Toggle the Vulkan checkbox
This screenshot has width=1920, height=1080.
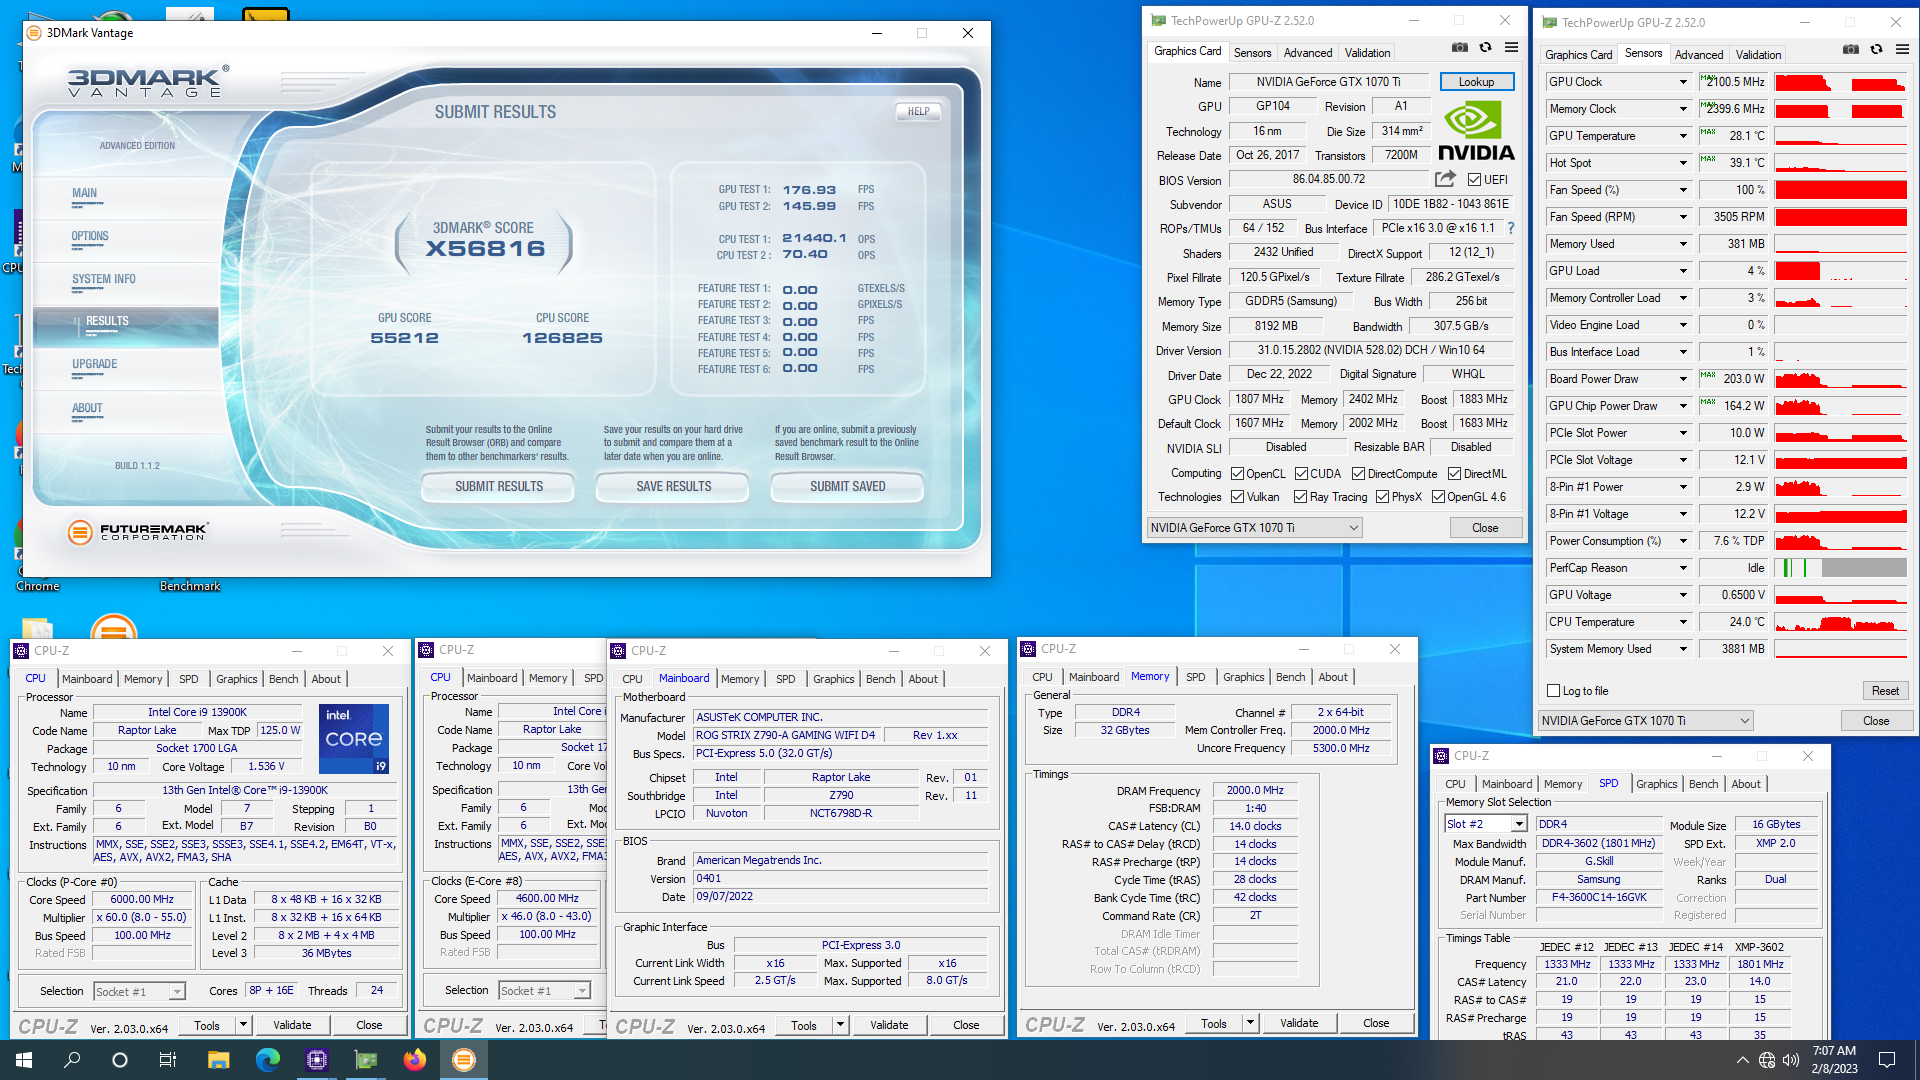click(1237, 497)
